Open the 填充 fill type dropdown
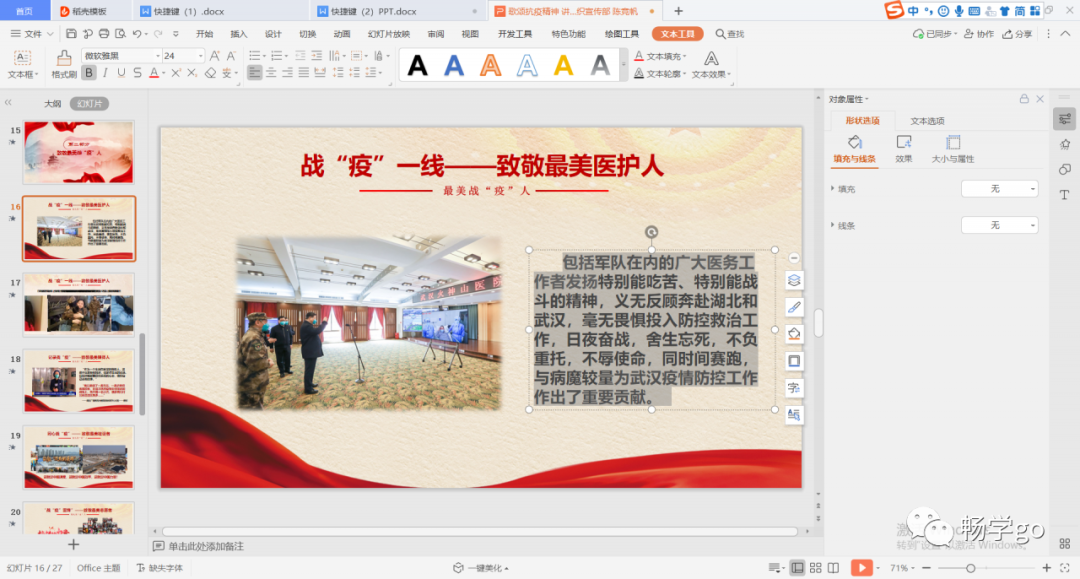 (x=999, y=189)
